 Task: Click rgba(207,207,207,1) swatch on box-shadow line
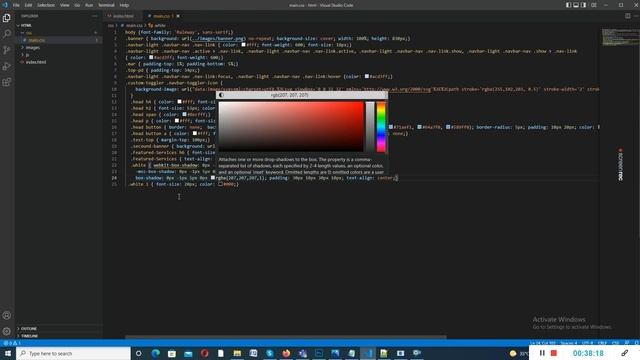coord(213,178)
